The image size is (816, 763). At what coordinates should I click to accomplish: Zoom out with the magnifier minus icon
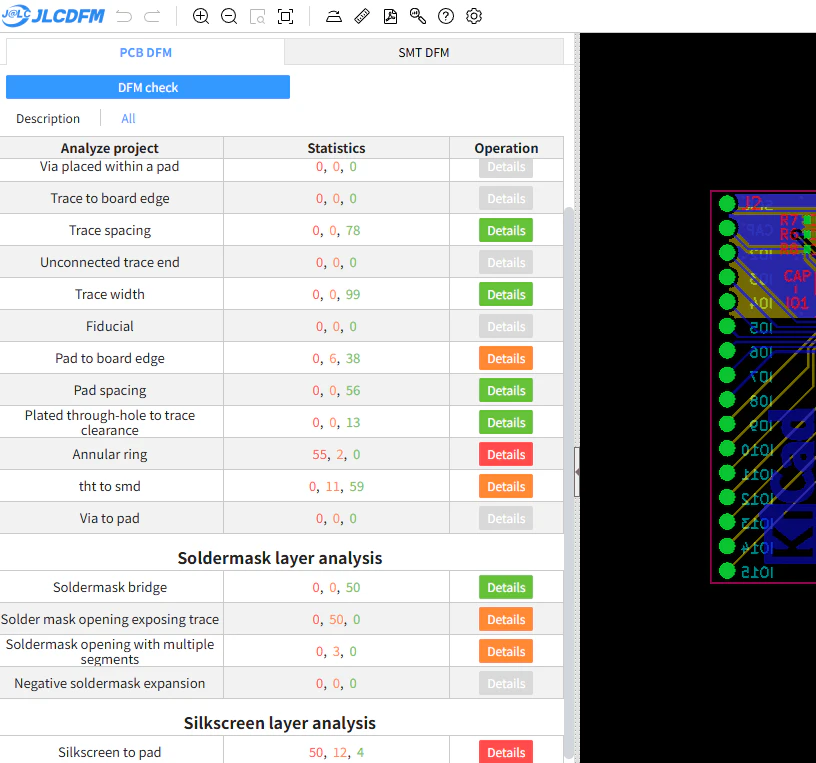229,16
